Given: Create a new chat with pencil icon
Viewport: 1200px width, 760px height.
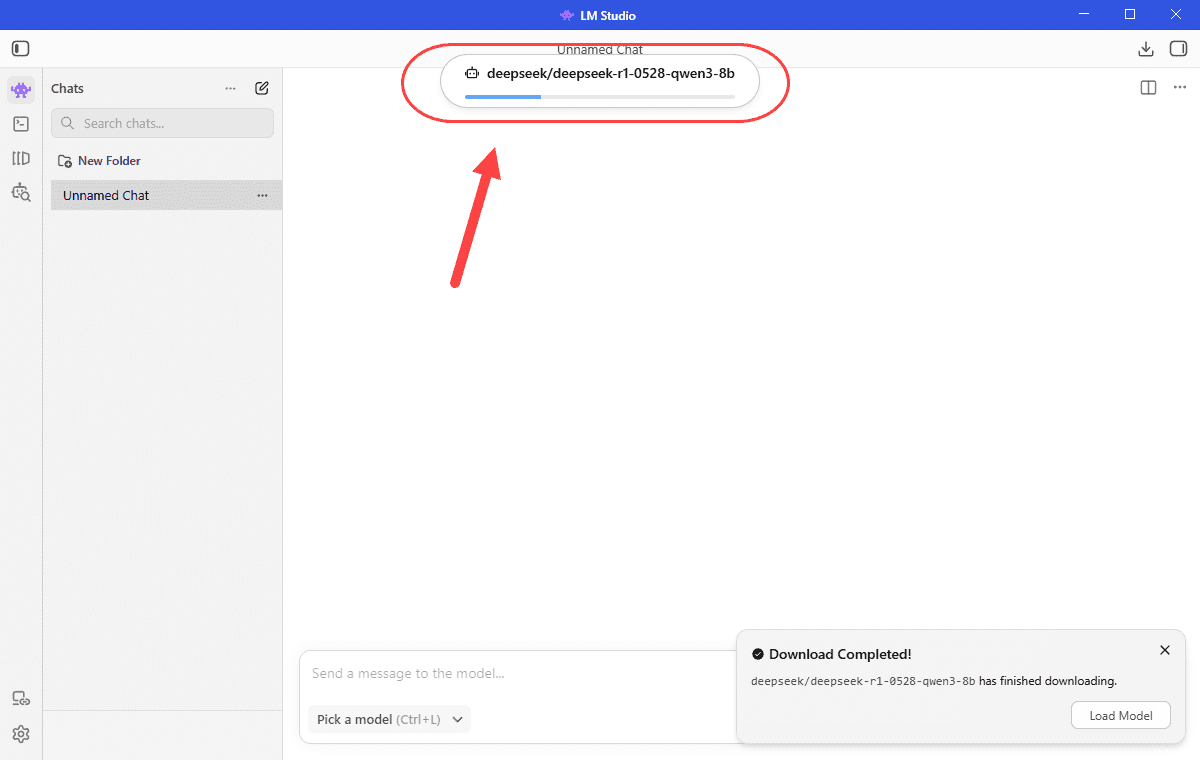Looking at the screenshot, I should pyautogui.click(x=262, y=88).
